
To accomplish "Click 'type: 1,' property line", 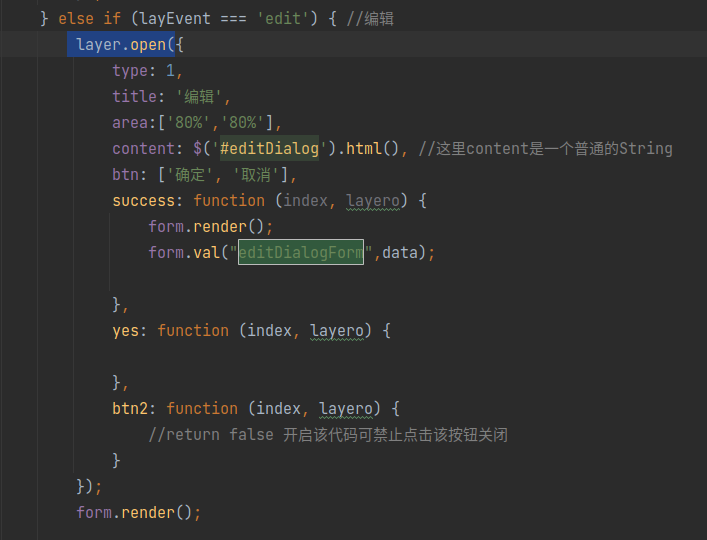I will pos(147,71).
